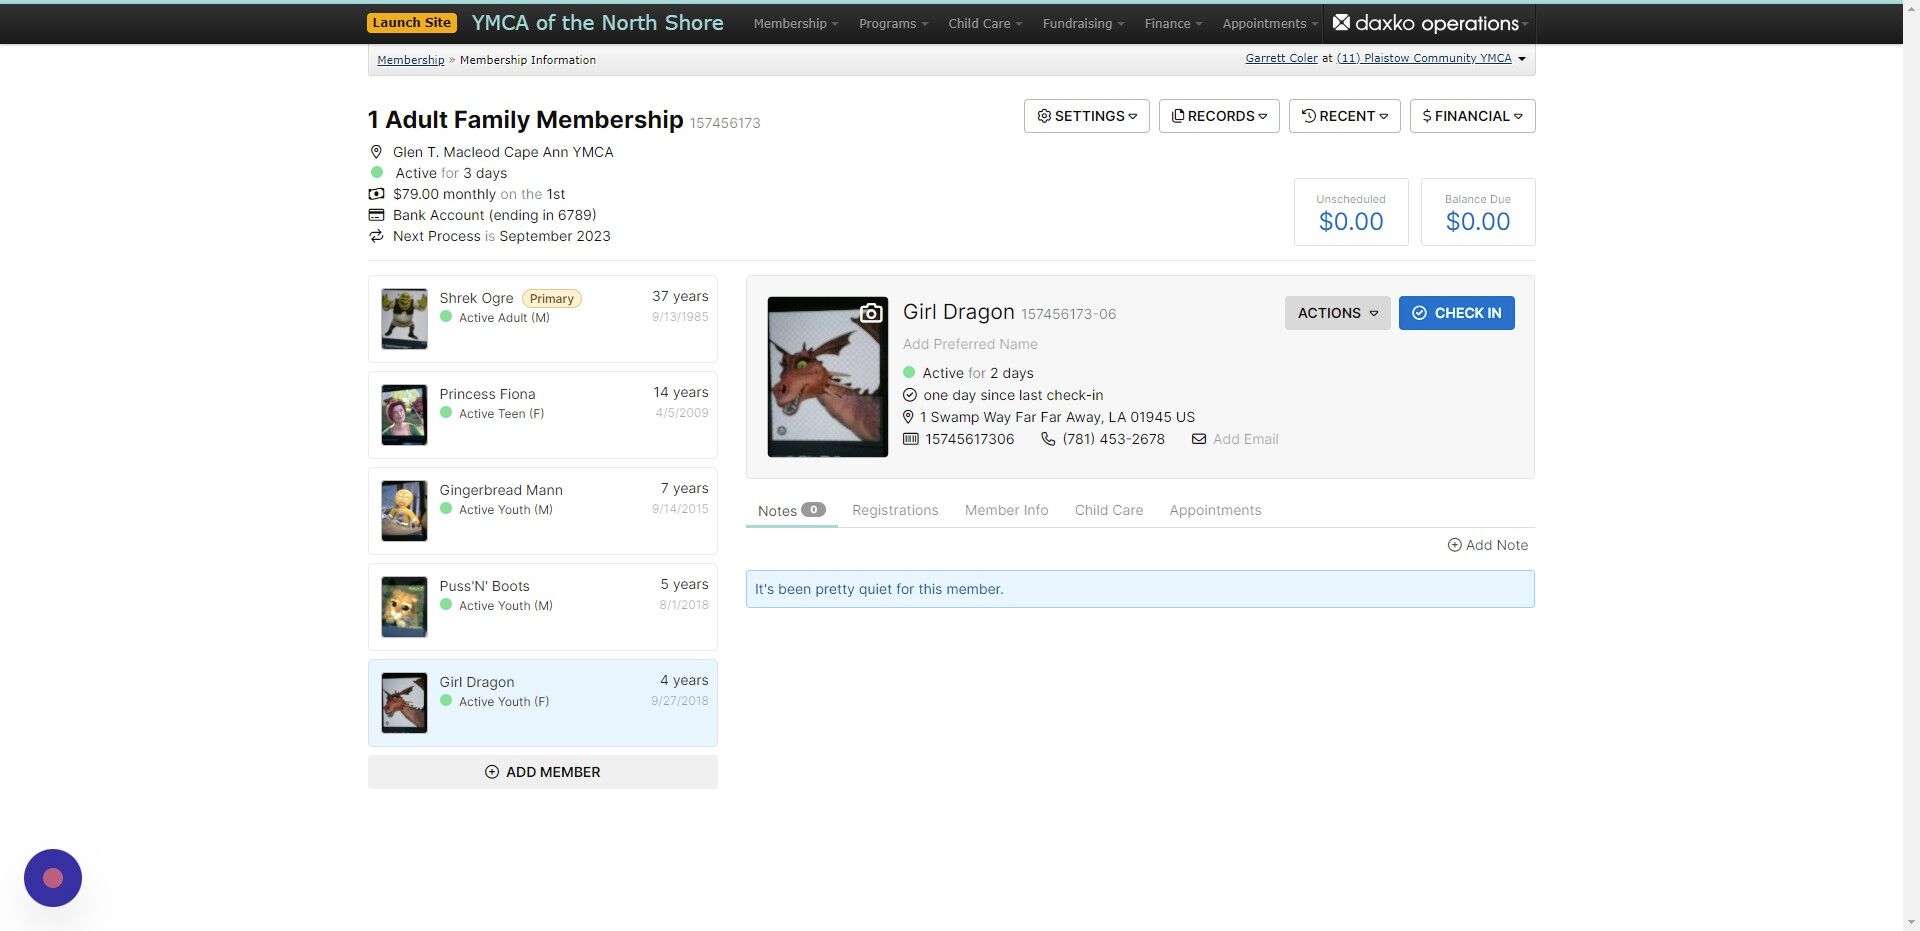Click the Add Email link
Screen dimensions: 1920x931
click(1245, 439)
